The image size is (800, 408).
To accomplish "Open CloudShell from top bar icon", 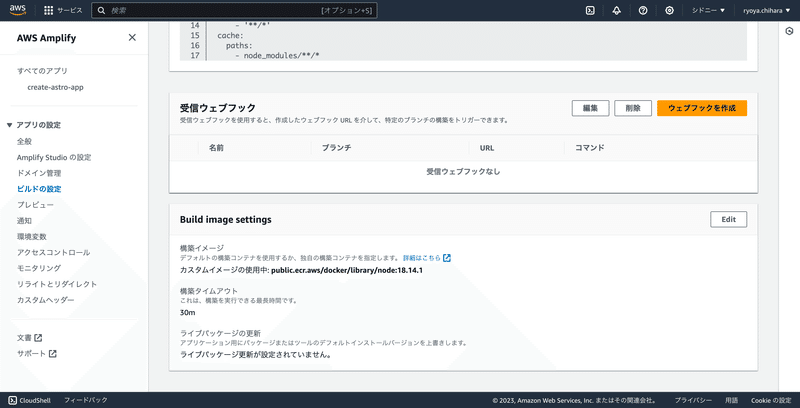I will [590, 10].
